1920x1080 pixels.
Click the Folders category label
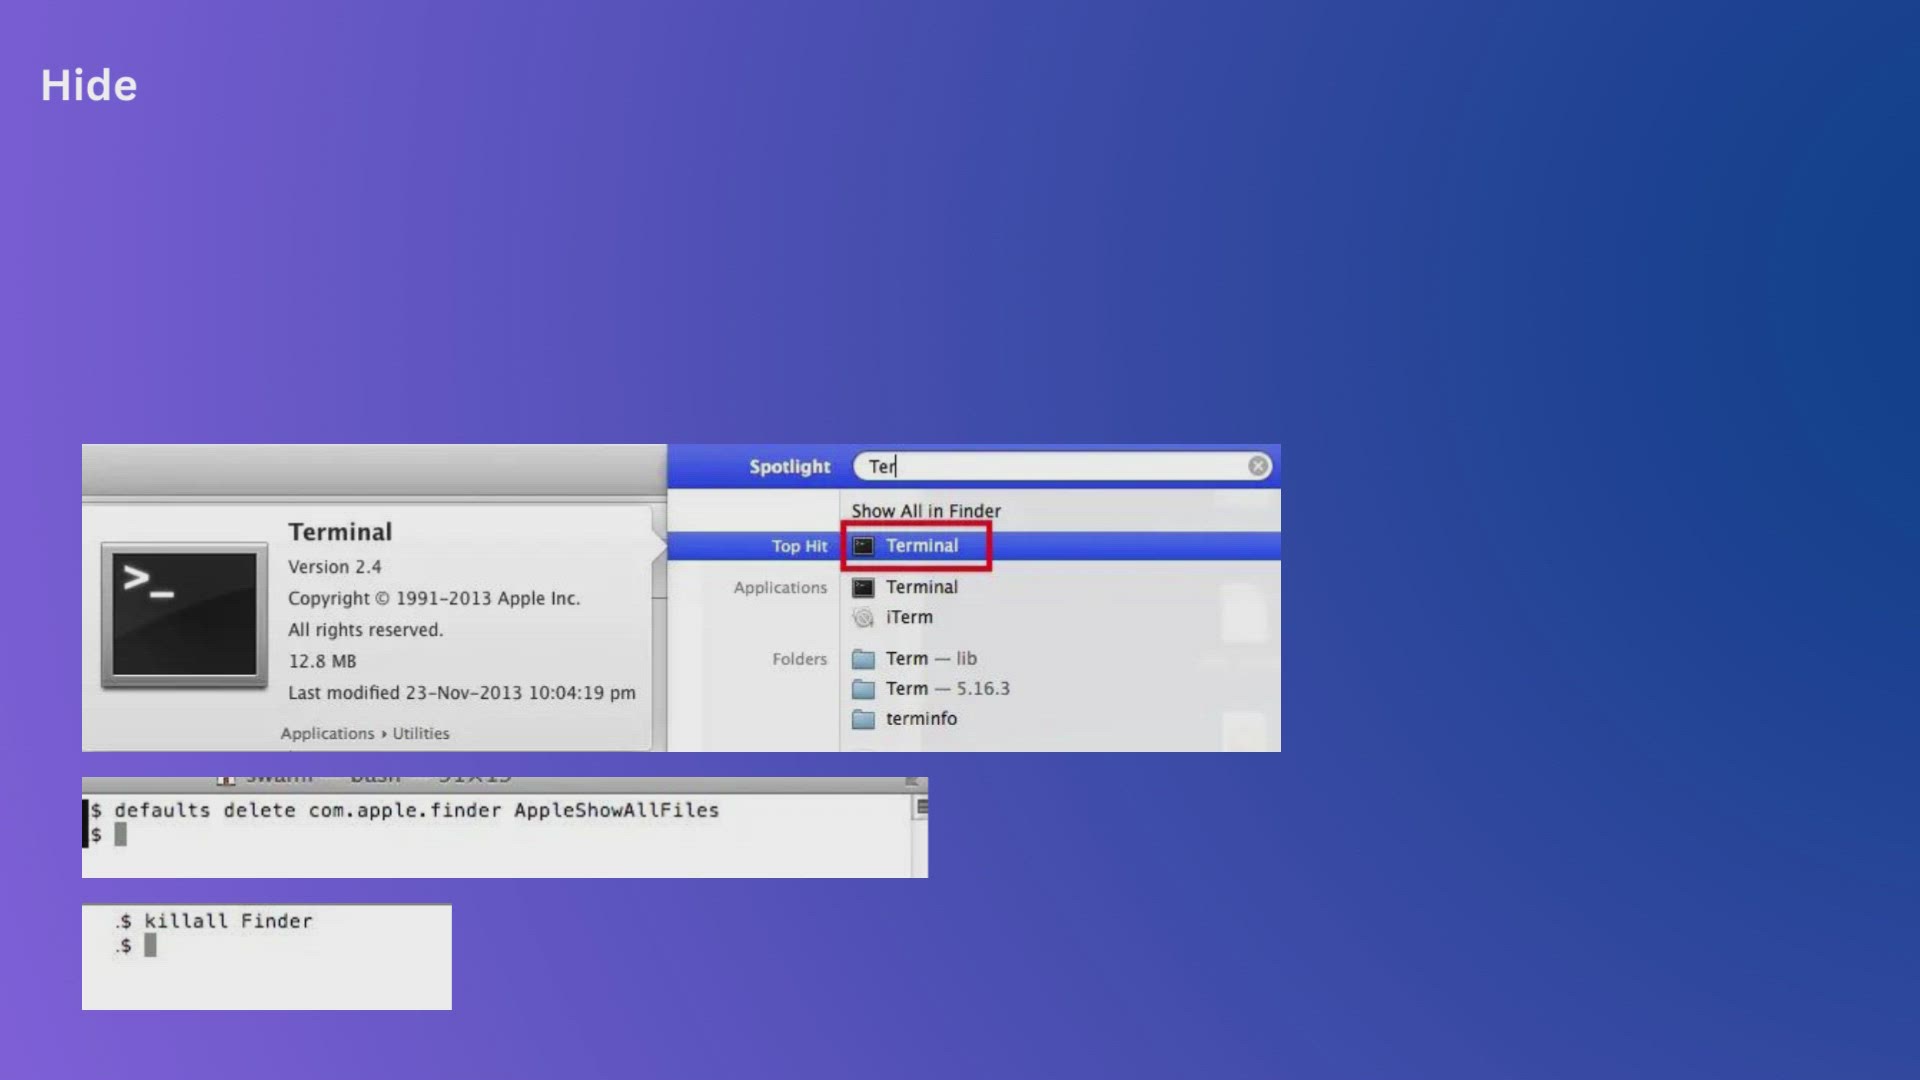799,659
